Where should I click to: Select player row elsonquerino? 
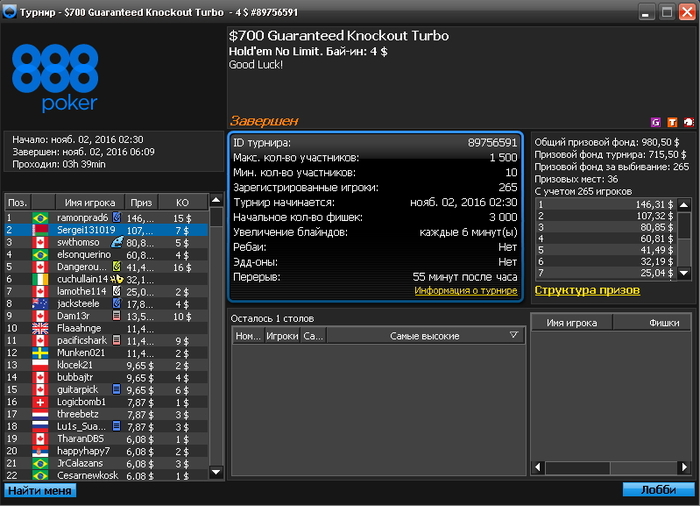click(106, 255)
